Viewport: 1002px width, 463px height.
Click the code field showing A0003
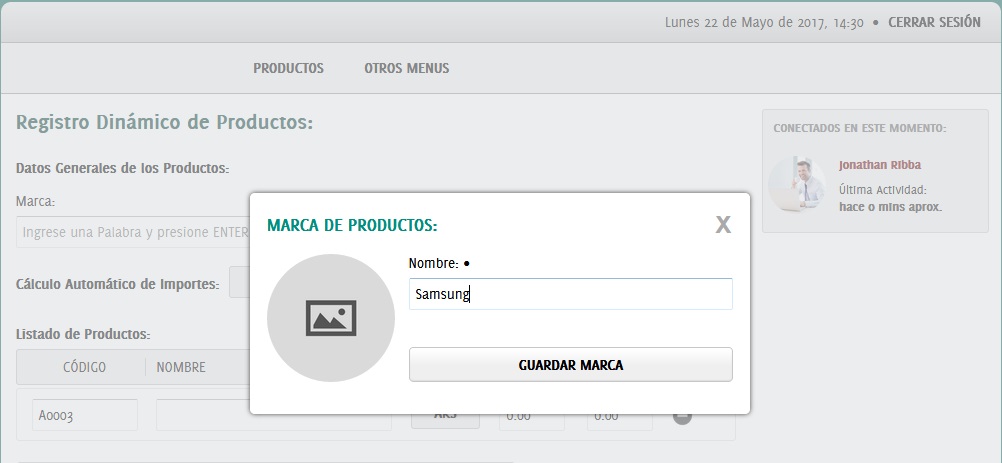84,416
